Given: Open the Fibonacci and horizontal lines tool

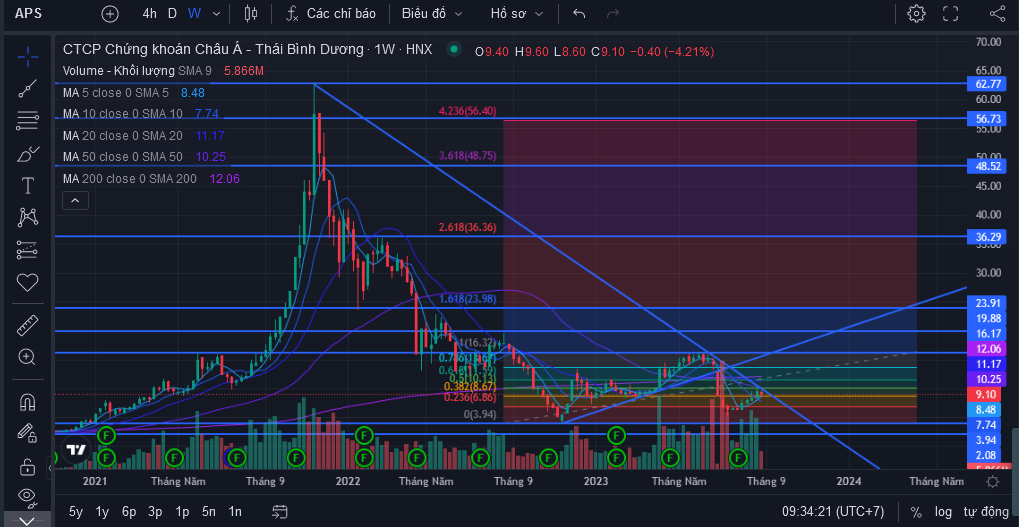Looking at the screenshot, I should coord(27,120).
